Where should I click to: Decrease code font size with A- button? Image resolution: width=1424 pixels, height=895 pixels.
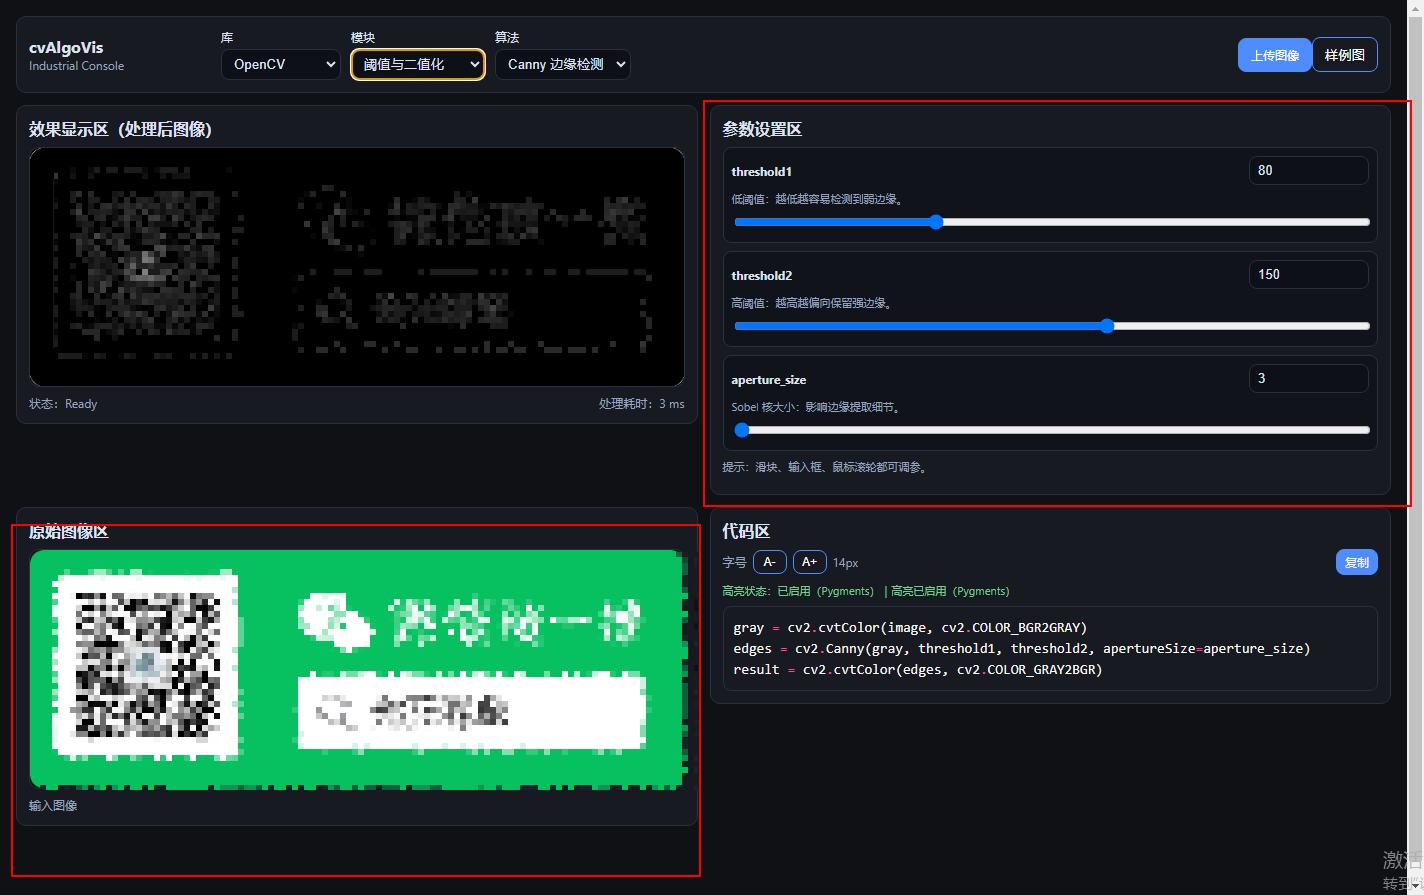pyautogui.click(x=770, y=562)
